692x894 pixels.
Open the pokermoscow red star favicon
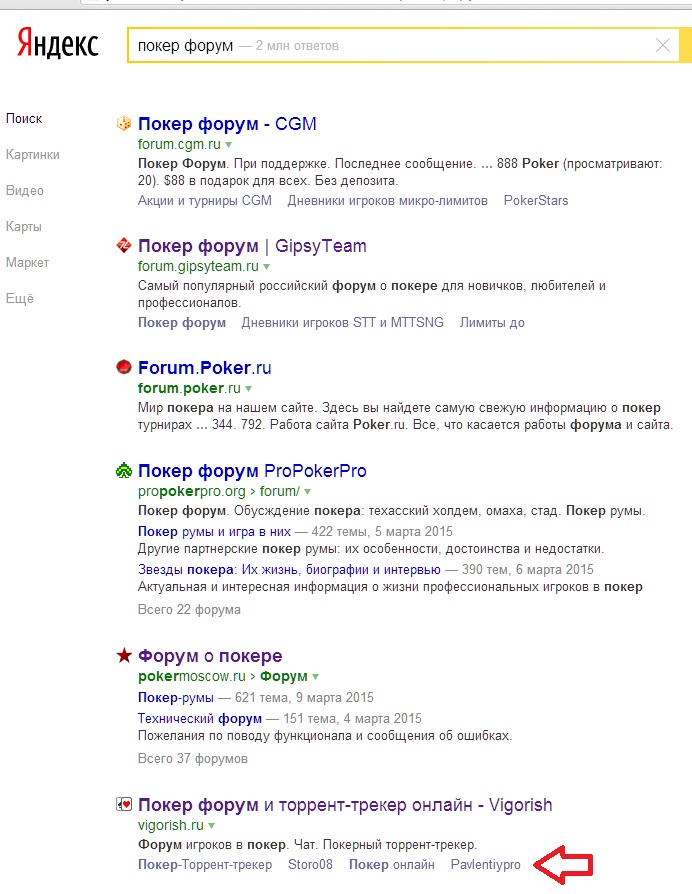point(124,656)
